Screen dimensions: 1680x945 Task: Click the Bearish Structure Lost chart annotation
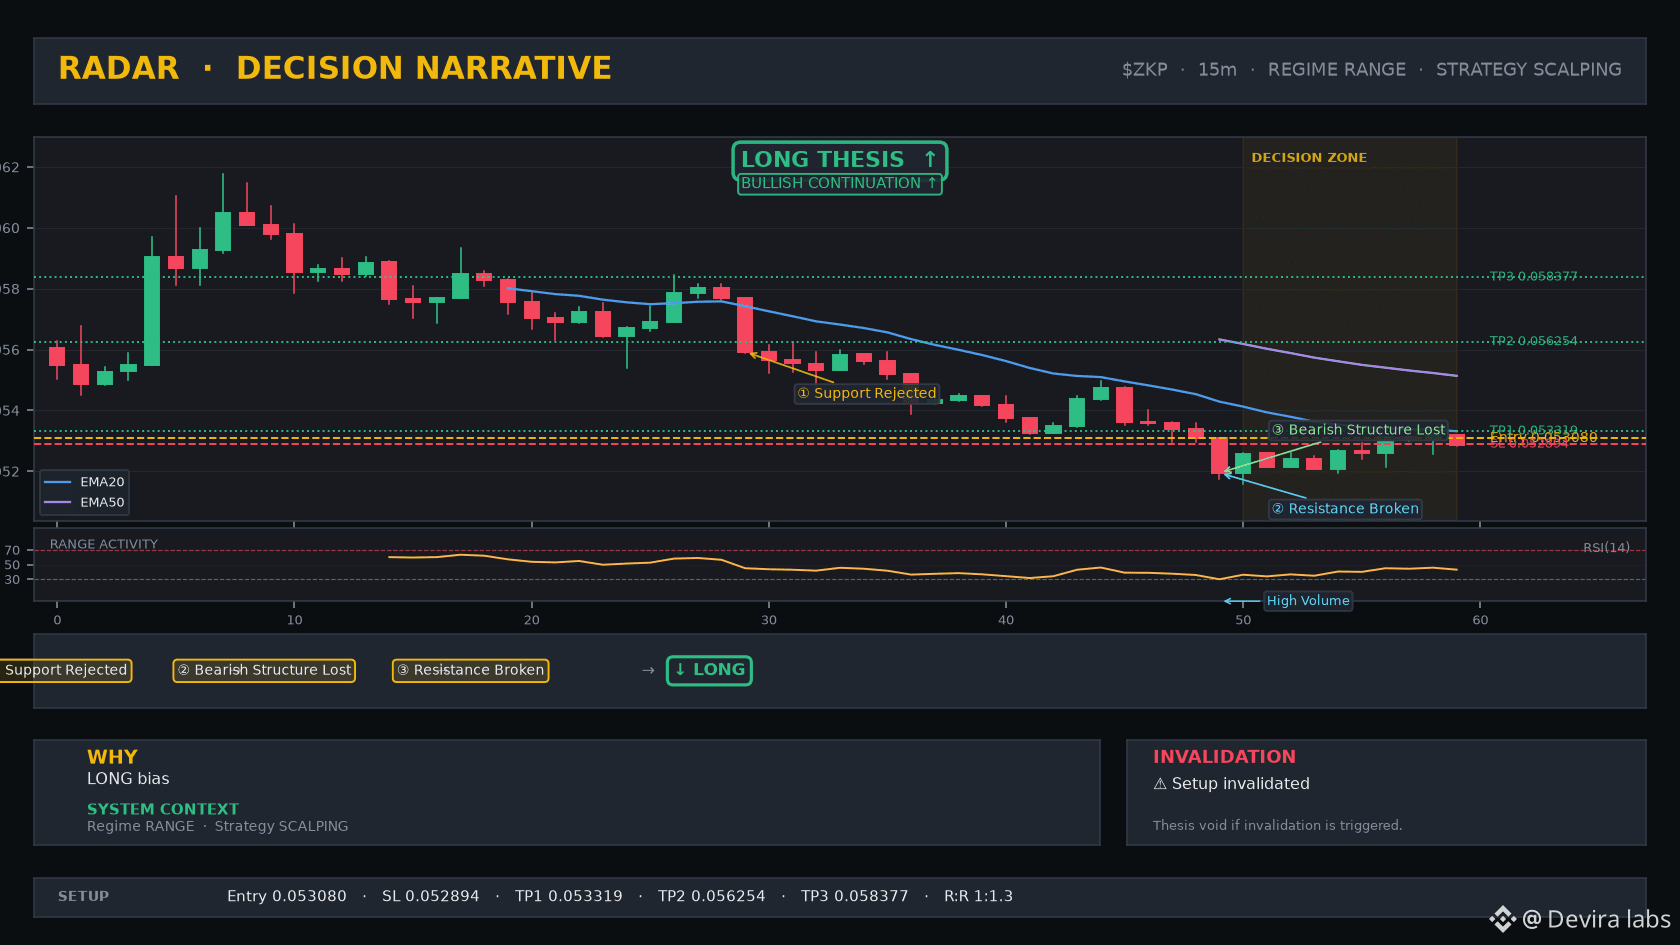coord(1359,430)
